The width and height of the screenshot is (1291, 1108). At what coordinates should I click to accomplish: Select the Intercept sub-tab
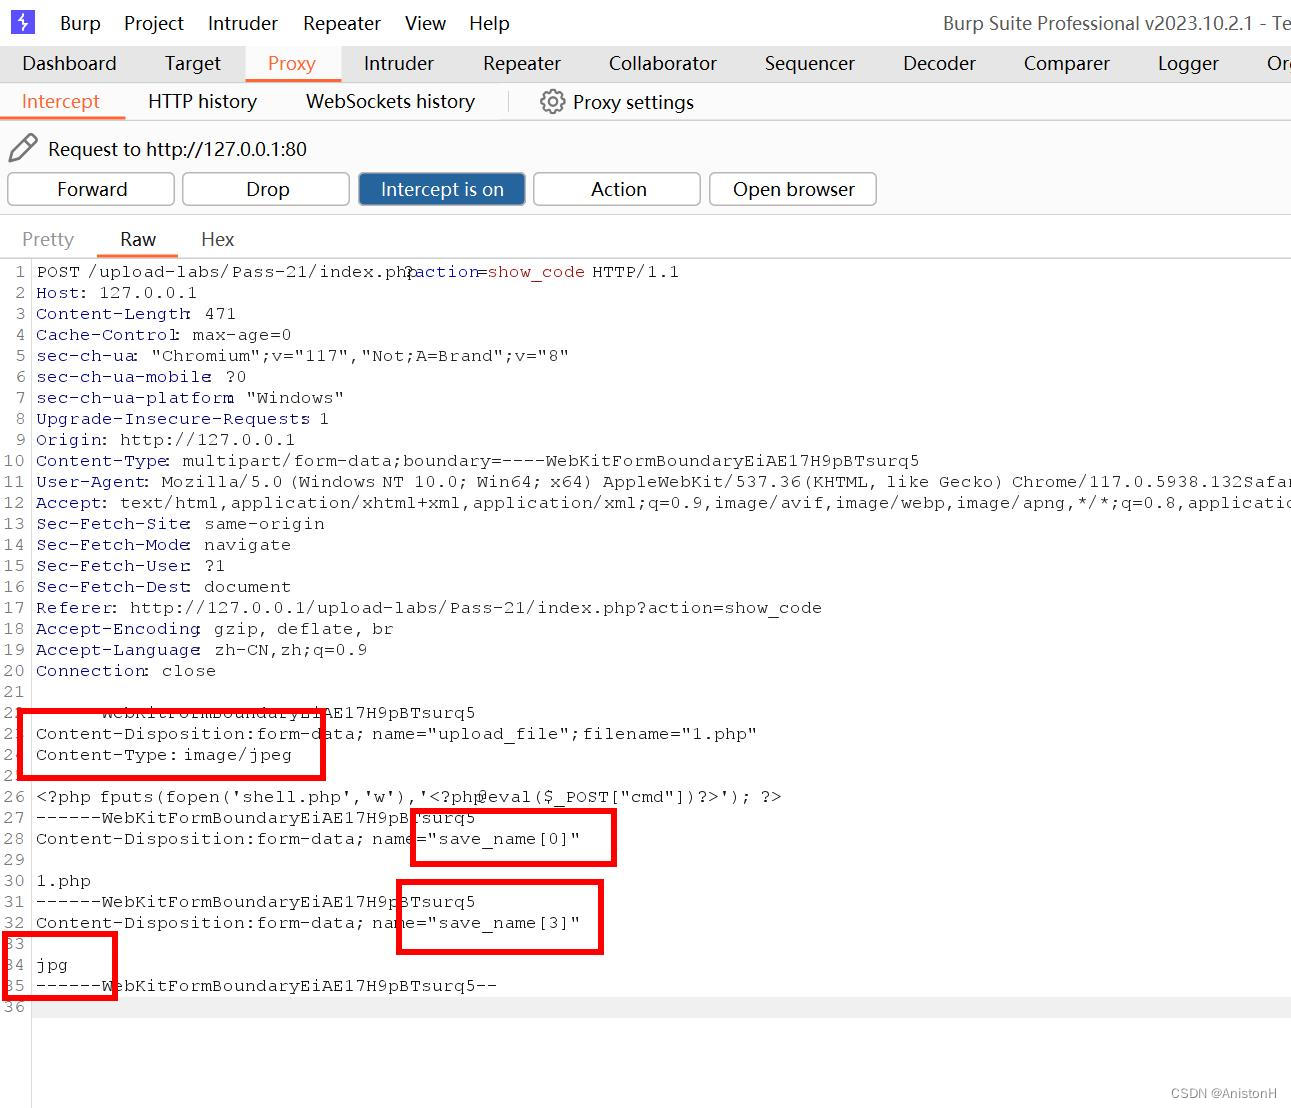pos(61,101)
